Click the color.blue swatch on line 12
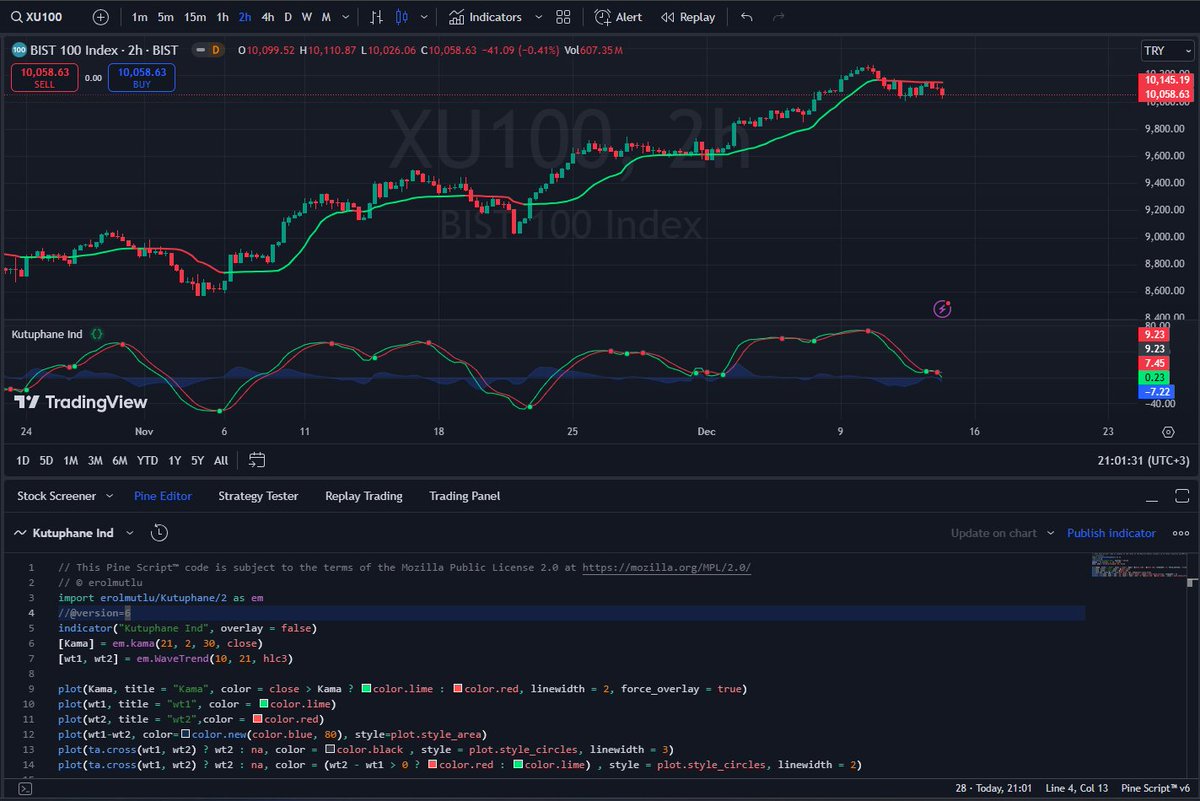The width and height of the screenshot is (1200, 801). [186, 734]
